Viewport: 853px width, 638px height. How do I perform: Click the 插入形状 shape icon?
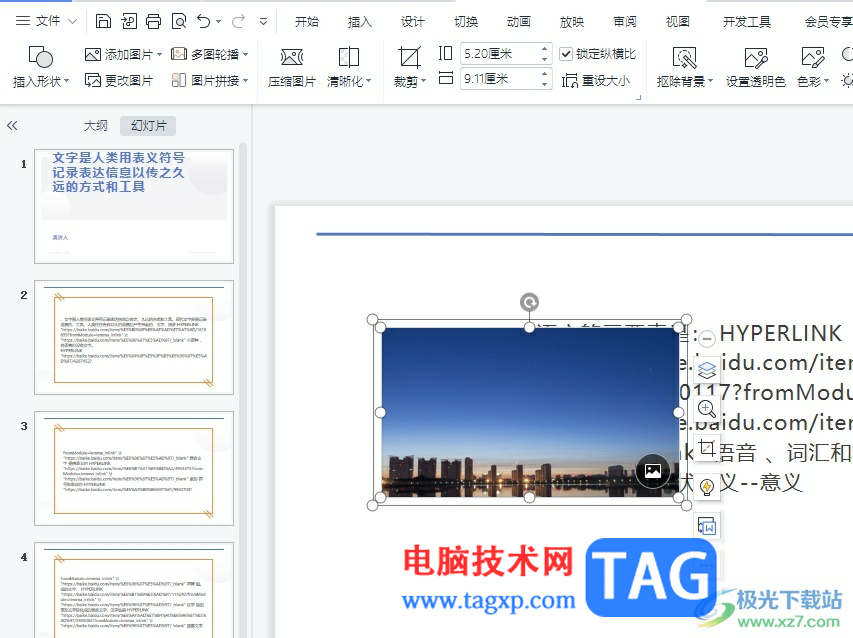tap(40, 57)
